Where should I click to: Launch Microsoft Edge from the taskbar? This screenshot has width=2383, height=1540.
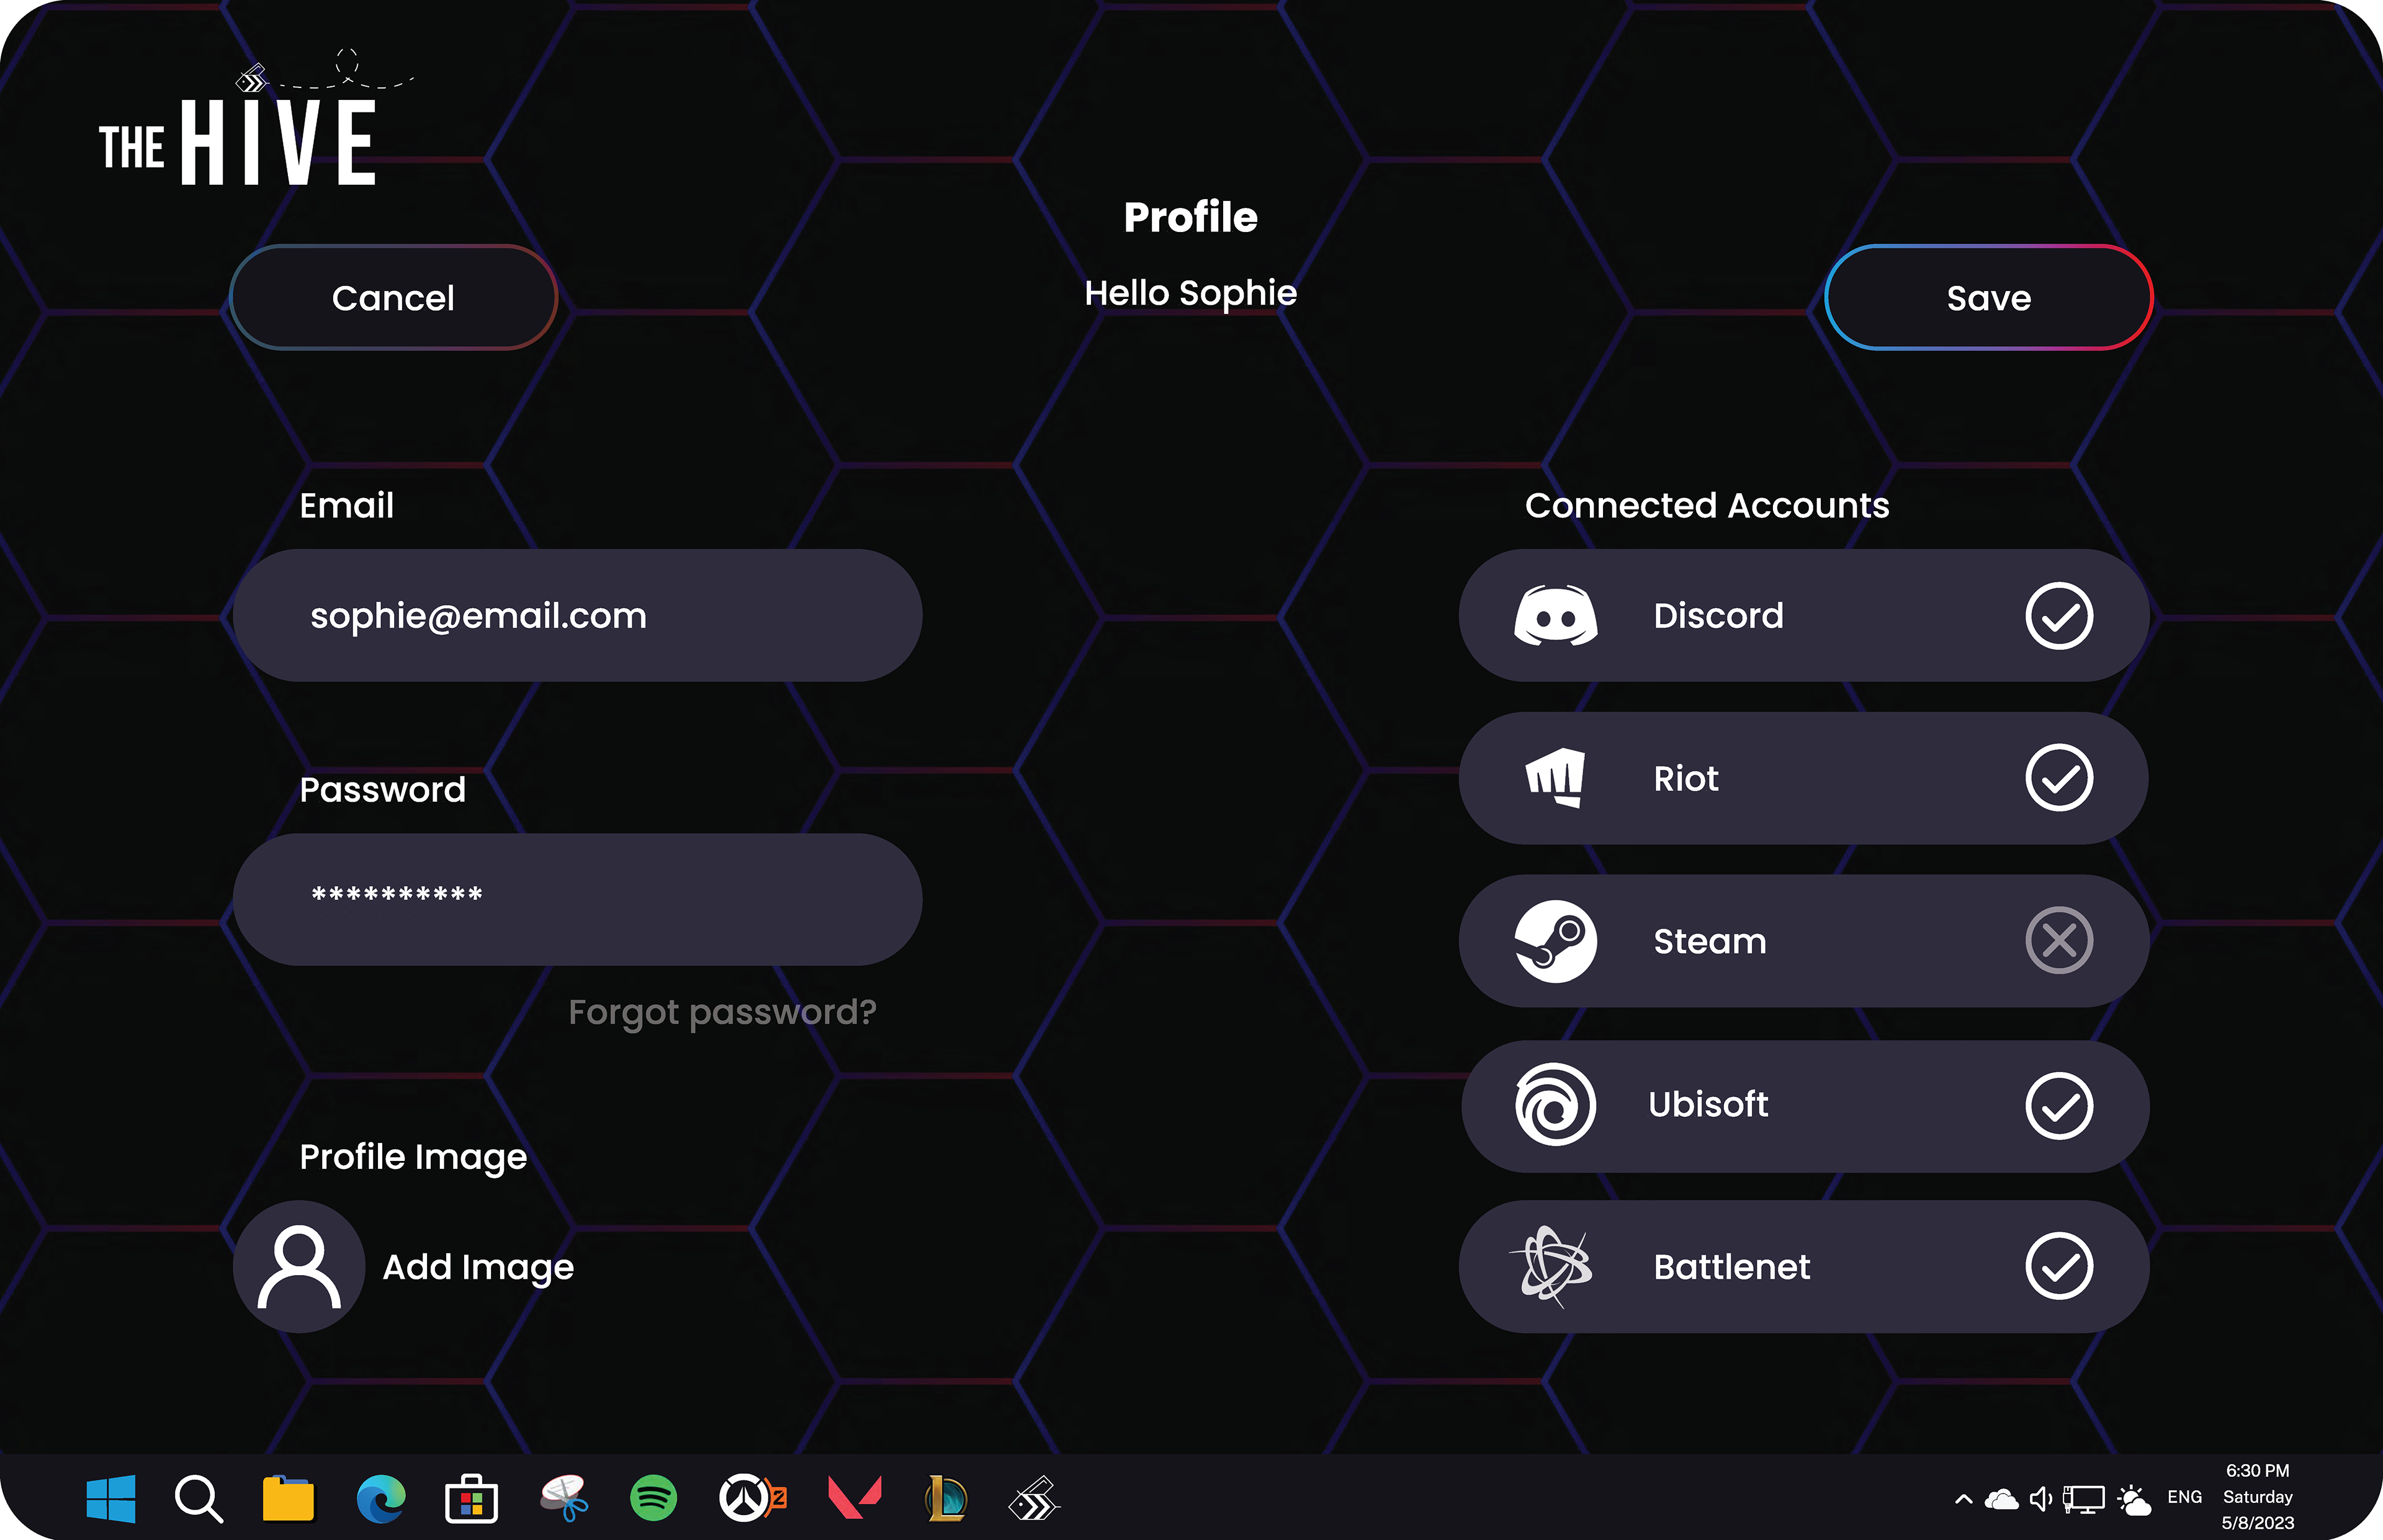pos(381,1499)
